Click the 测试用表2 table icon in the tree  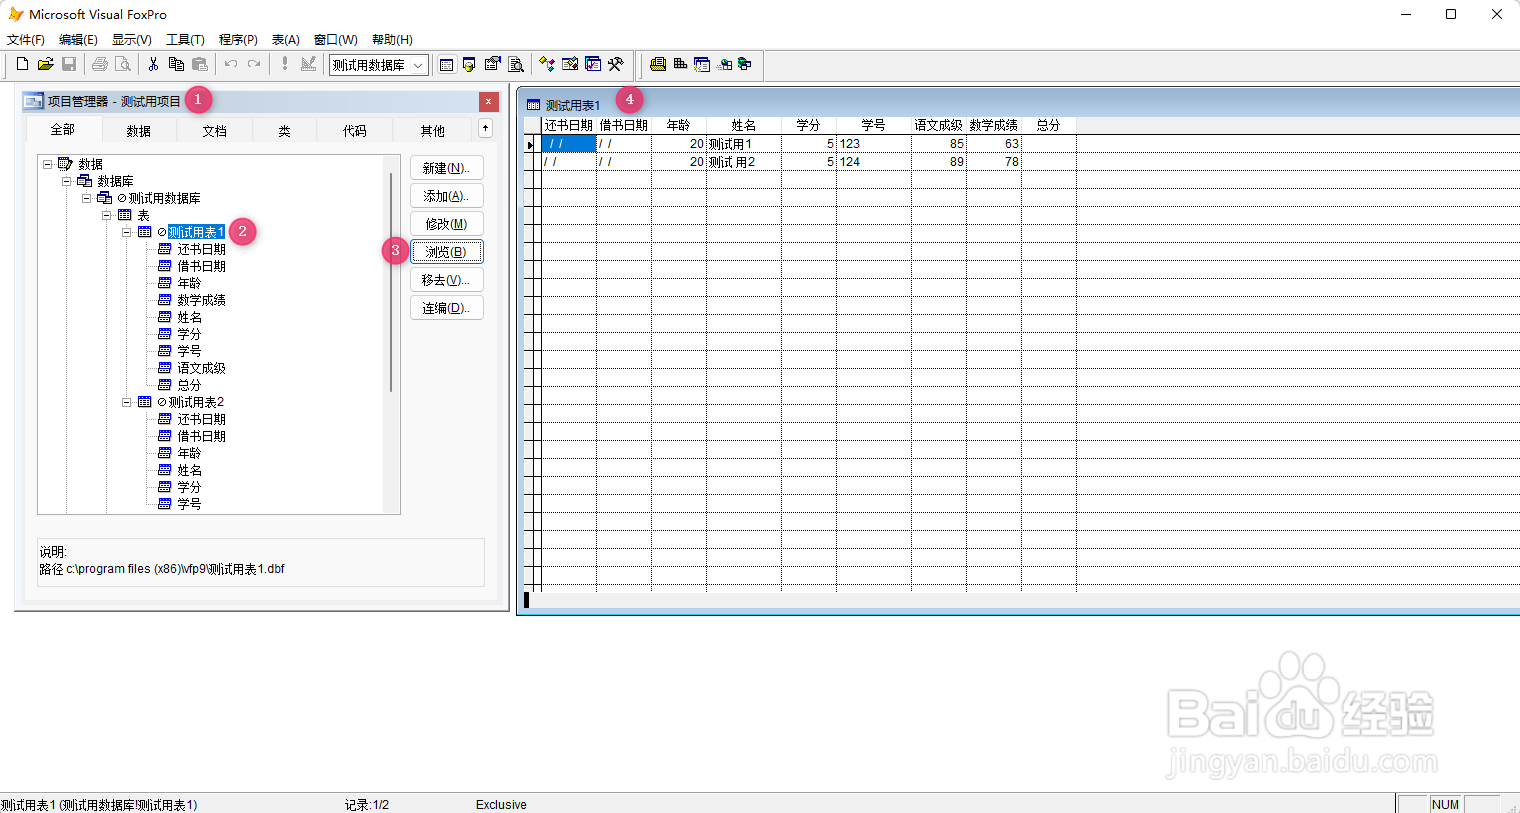pyautogui.click(x=145, y=402)
